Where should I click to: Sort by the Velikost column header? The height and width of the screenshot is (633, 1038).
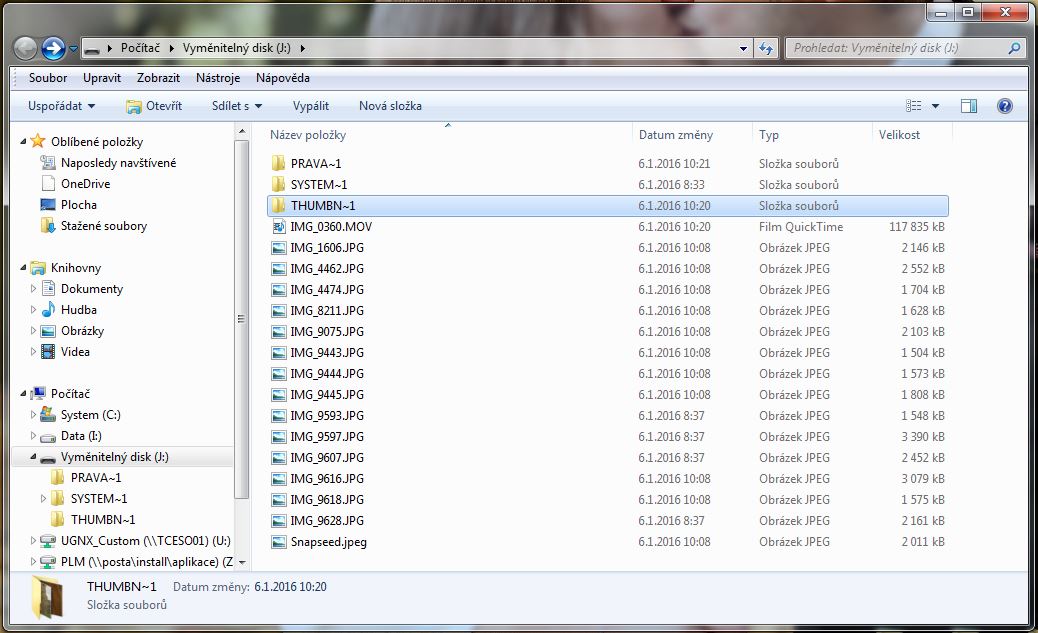pos(899,135)
